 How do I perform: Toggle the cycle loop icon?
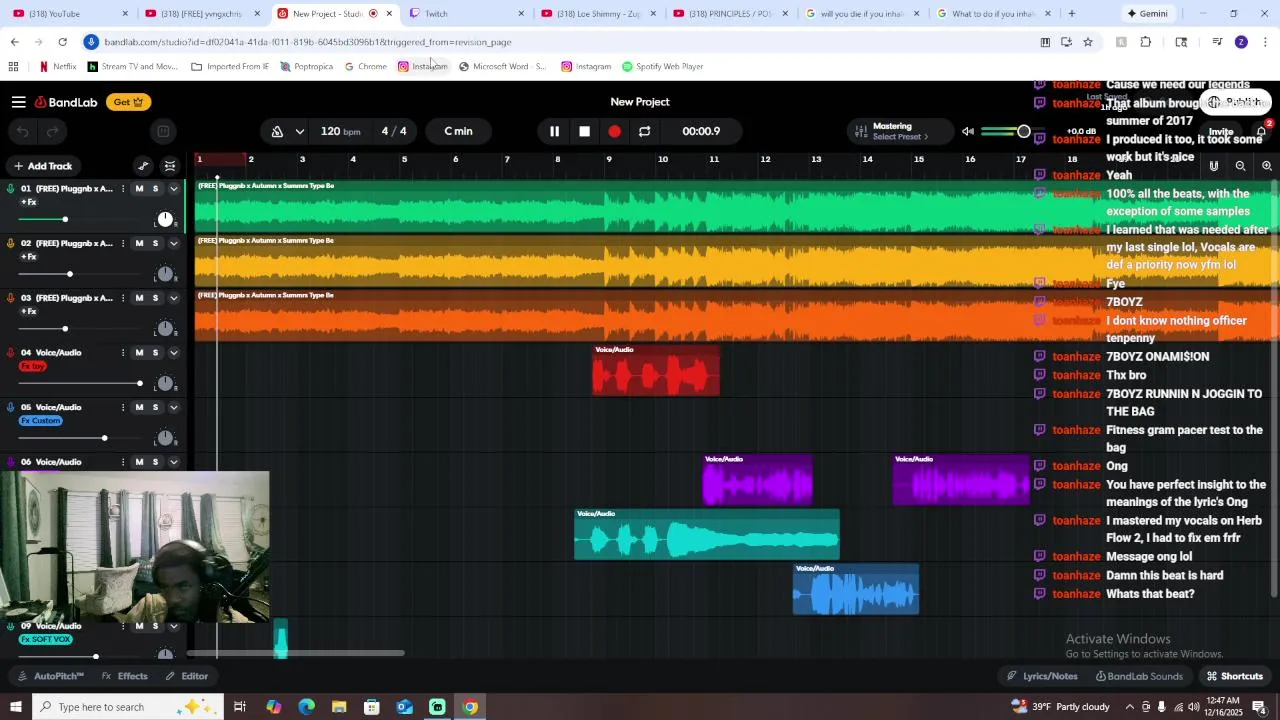coord(645,131)
